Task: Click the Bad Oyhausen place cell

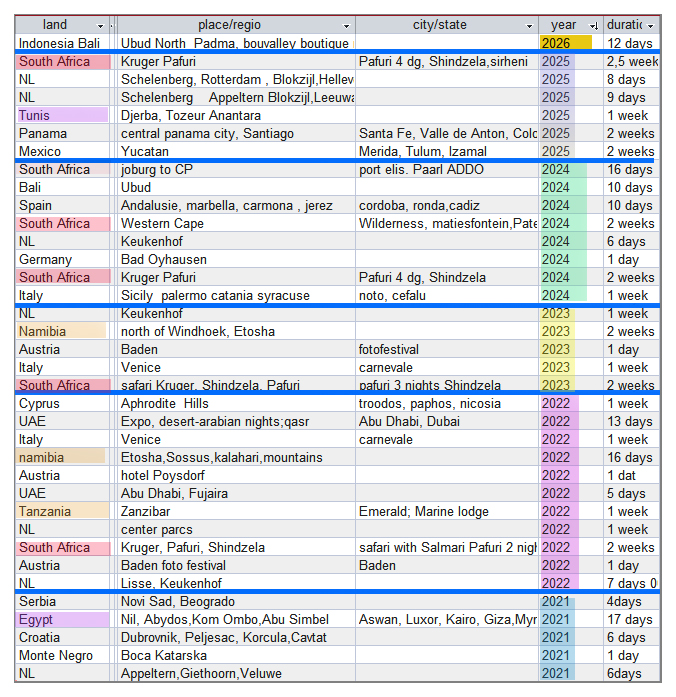Action: 235,259
